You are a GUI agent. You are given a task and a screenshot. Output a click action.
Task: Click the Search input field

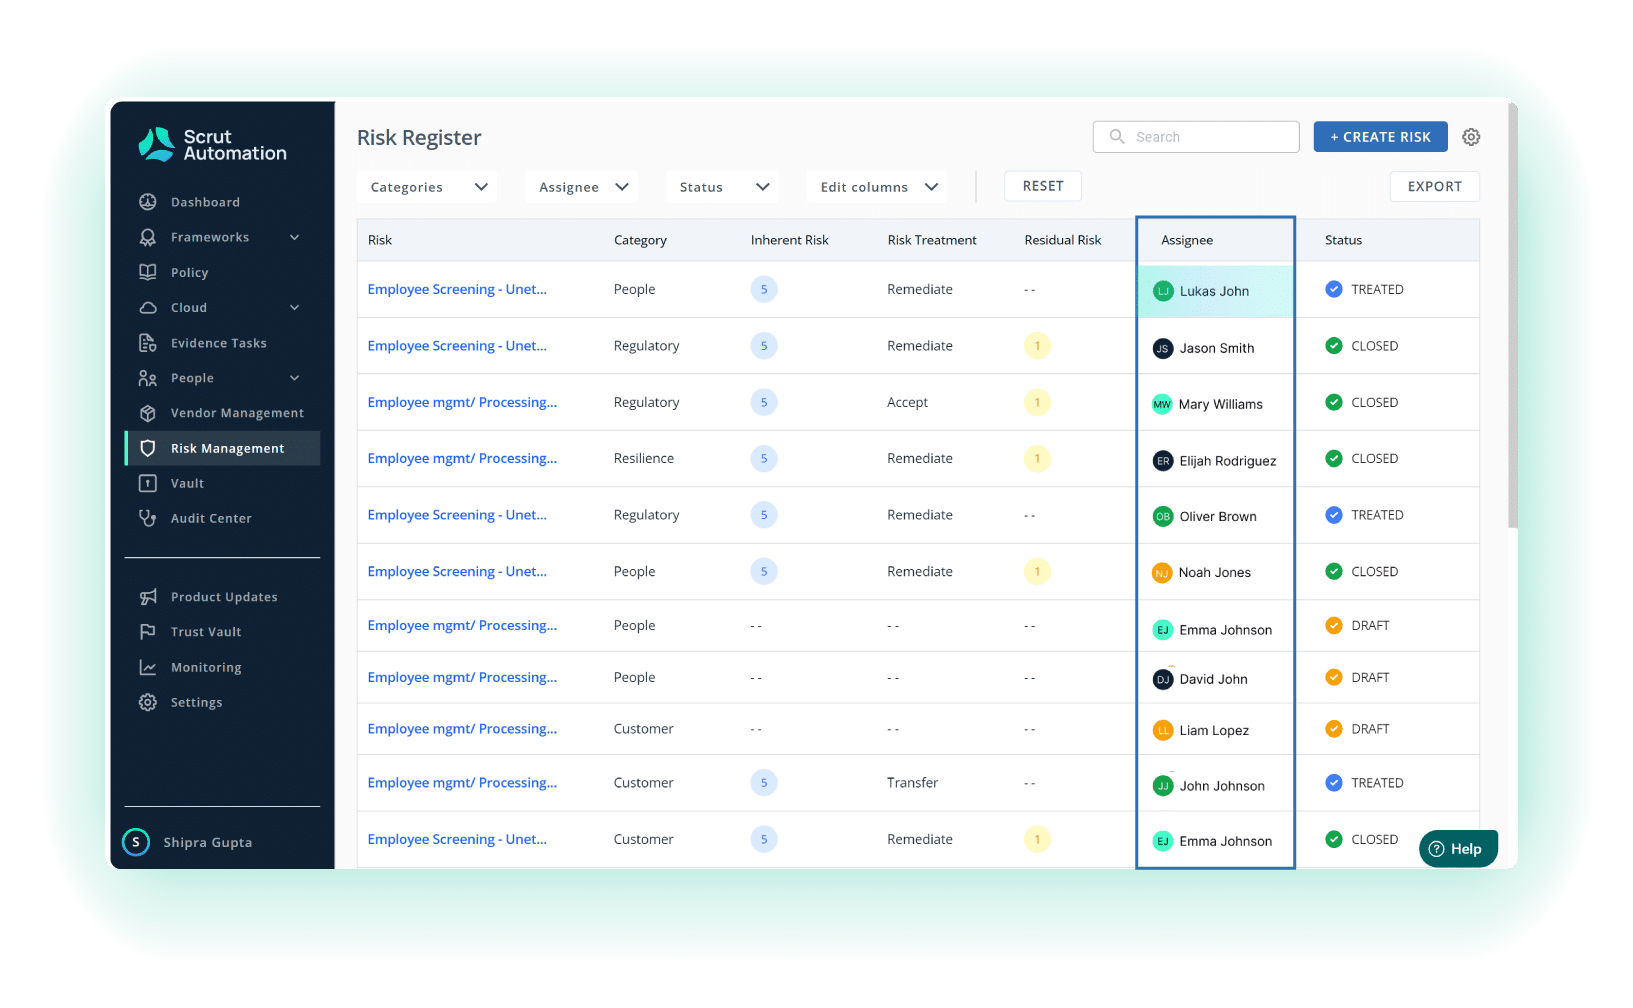point(1196,137)
